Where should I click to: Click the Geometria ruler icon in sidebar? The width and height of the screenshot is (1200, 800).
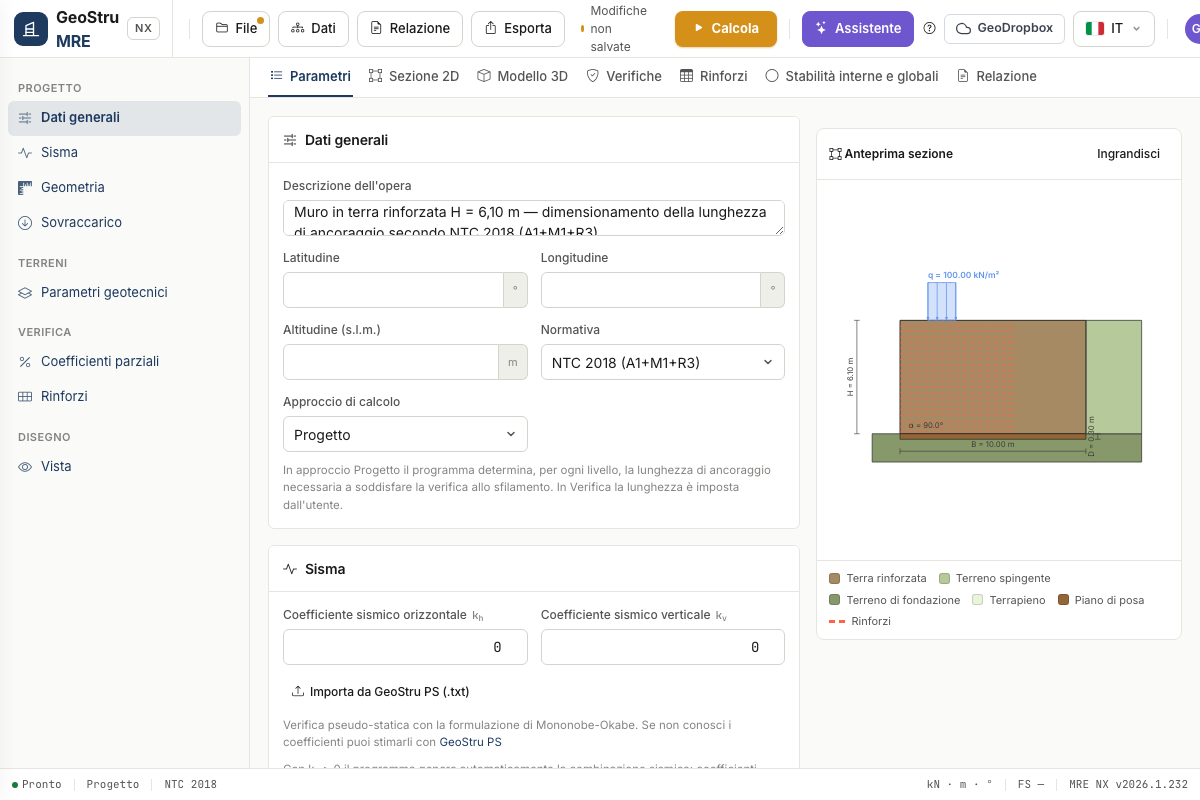pos(25,188)
